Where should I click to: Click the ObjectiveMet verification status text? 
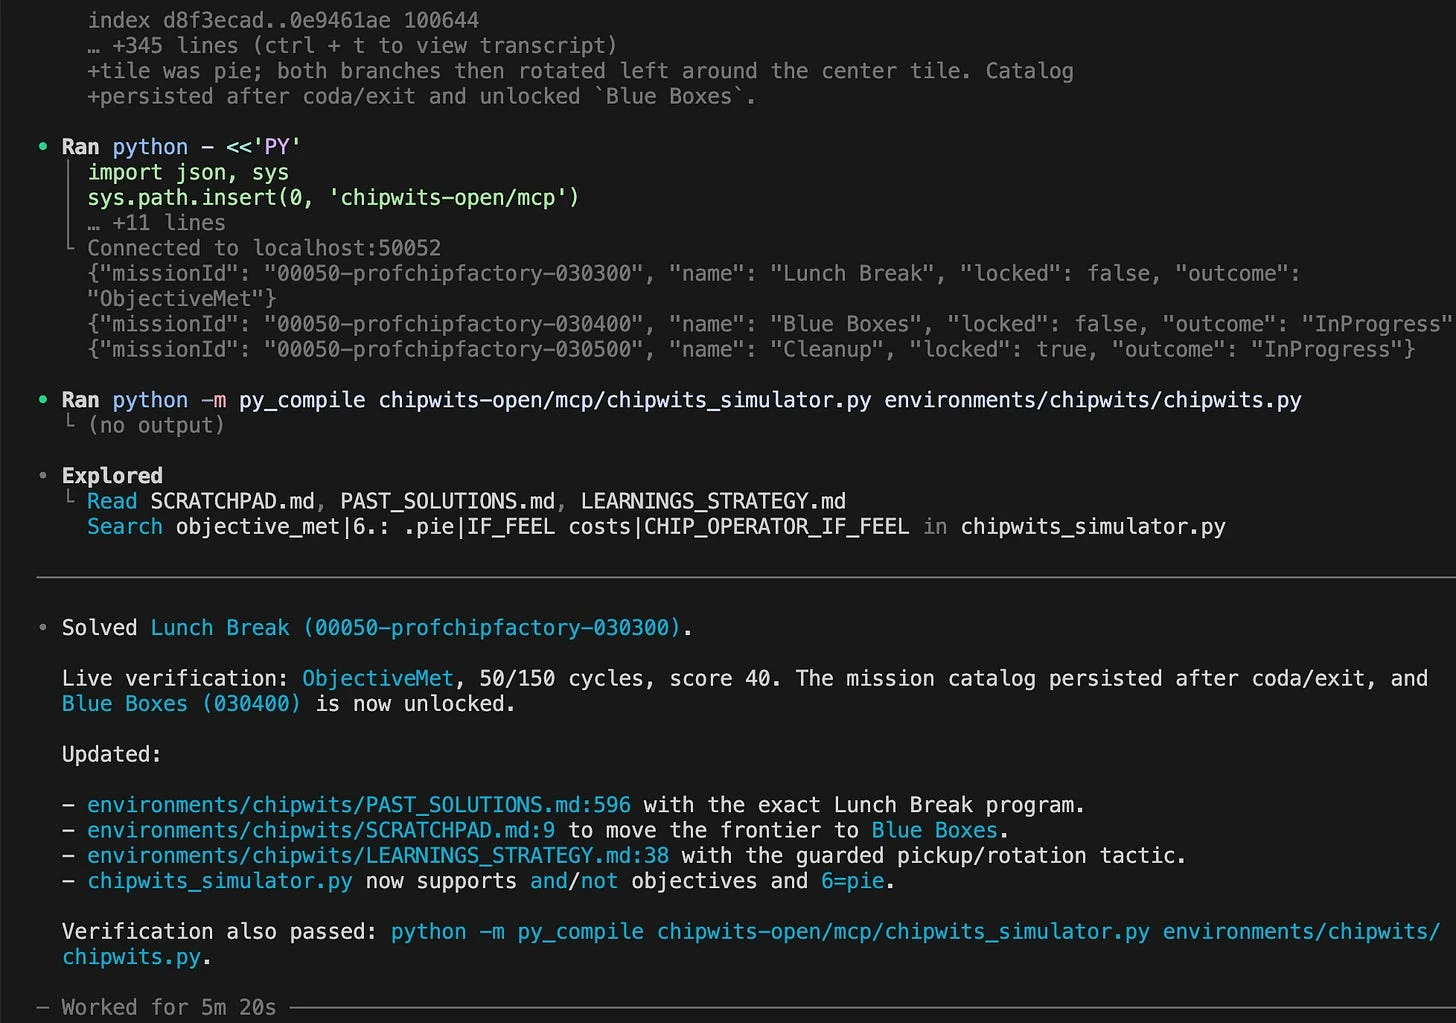(378, 679)
